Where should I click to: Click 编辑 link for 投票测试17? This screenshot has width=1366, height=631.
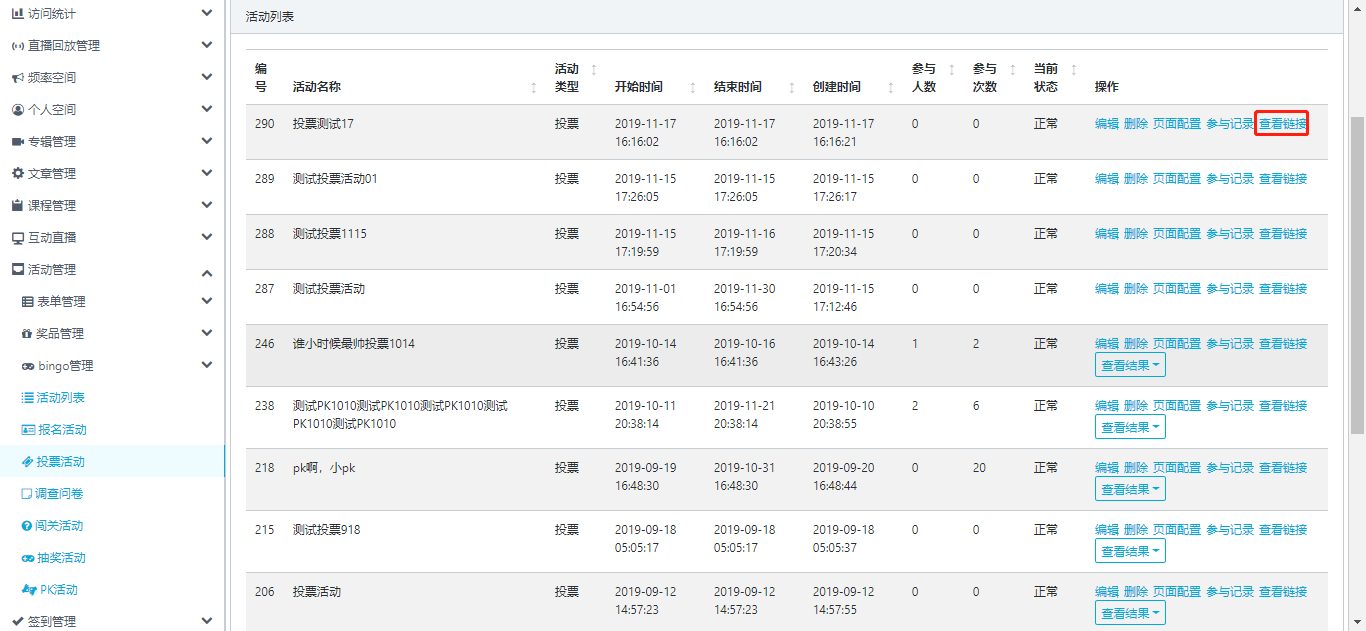[1106, 124]
